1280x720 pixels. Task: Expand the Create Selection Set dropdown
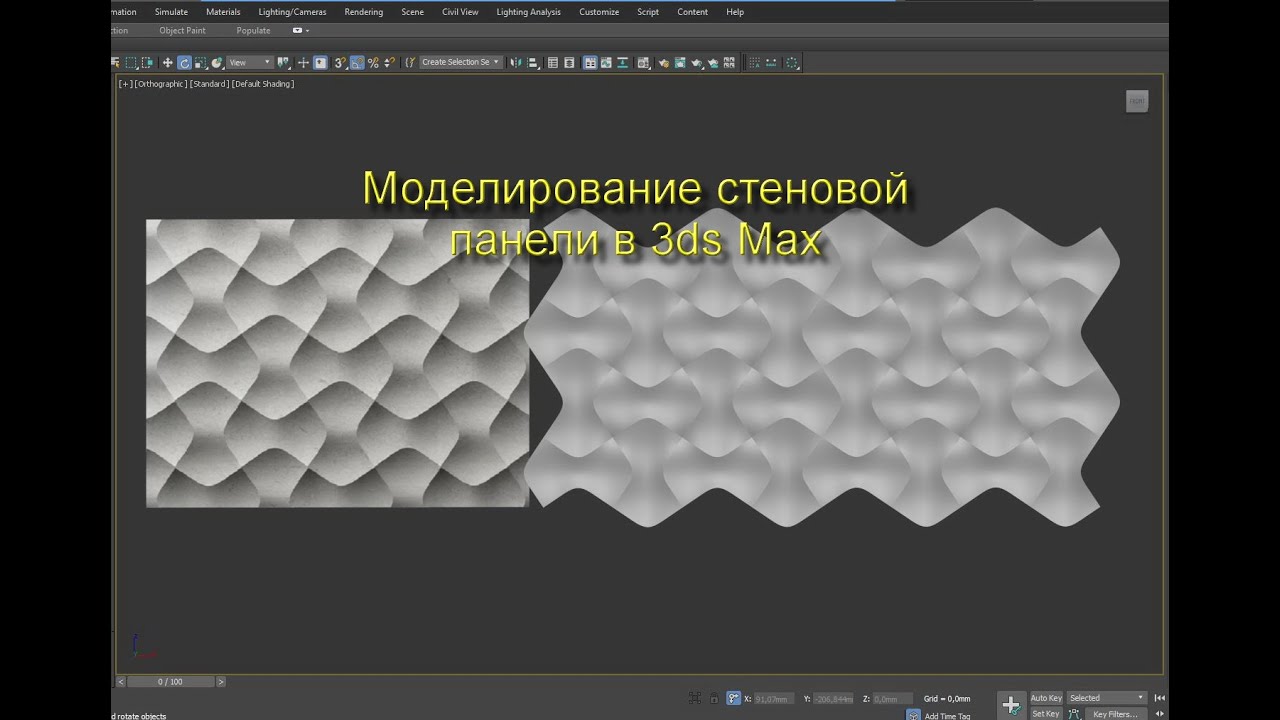tap(461, 62)
